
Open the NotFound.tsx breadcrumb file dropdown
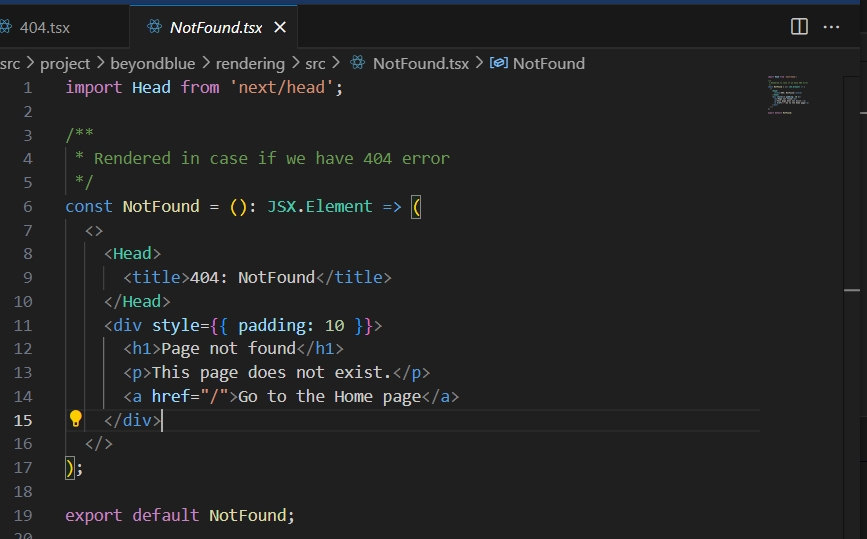(x=420, y=63)
